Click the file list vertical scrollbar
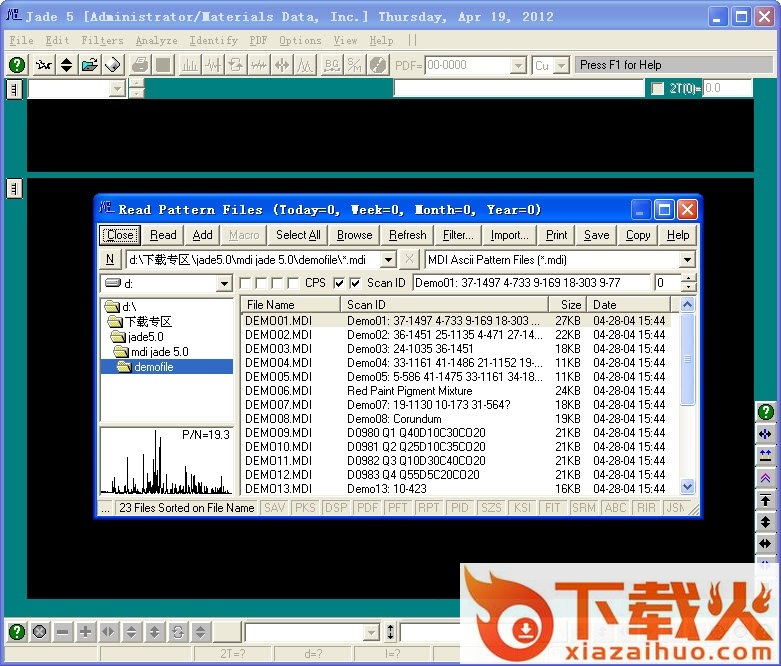The width and height of the screenshot is (781, 666). [x=687, y=400]
